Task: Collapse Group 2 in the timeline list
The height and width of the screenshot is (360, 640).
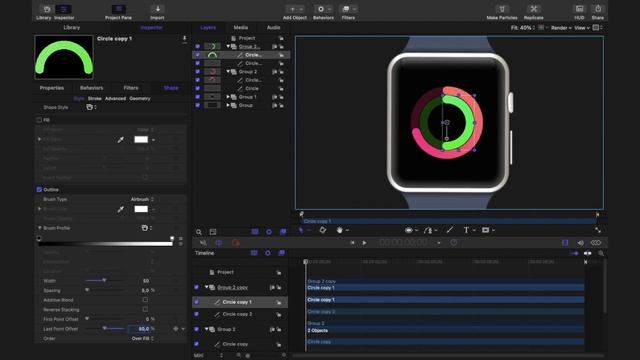Action: [207, 329]
